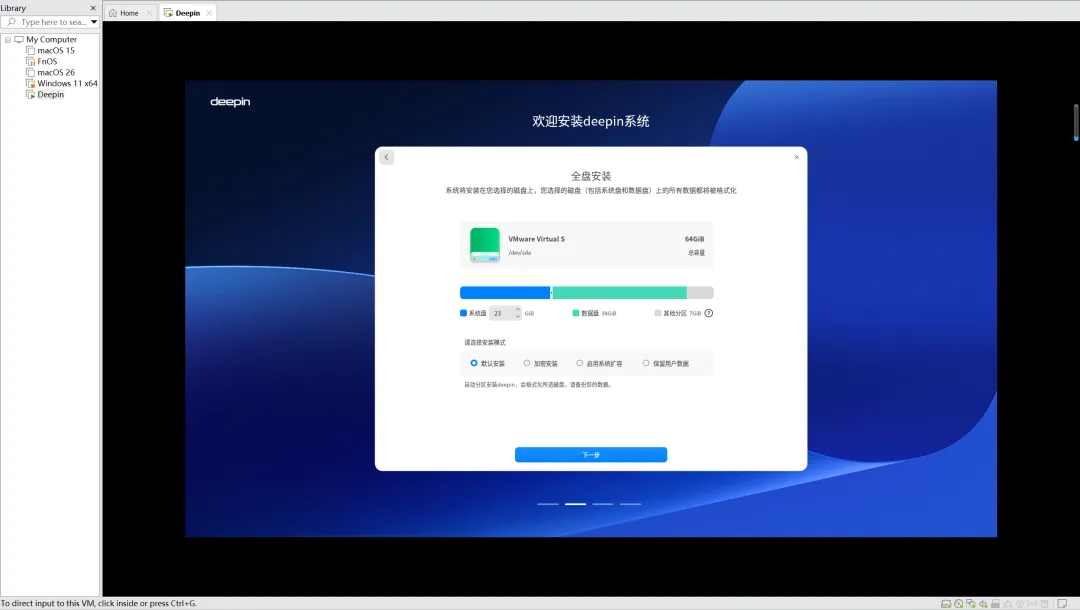Click the hard disk status icon
The height and width of the screenshot is (610, 1080).
click(946, 604)
